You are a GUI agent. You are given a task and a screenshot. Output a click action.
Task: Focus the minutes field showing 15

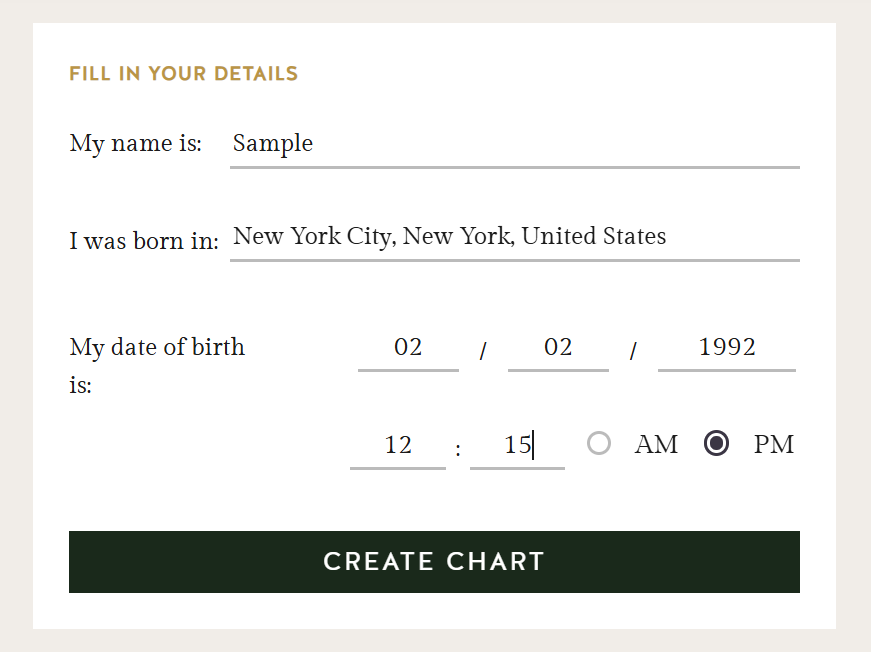pyautogui.click(x=517, y=447)
